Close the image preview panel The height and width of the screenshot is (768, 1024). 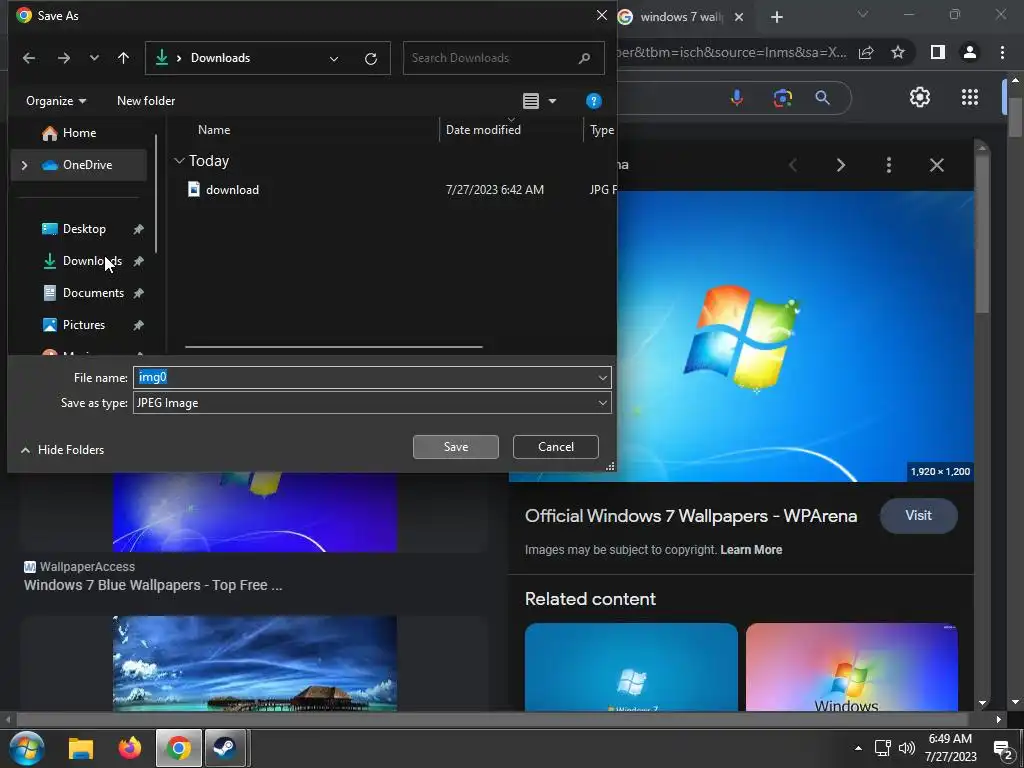coord(936,165)
